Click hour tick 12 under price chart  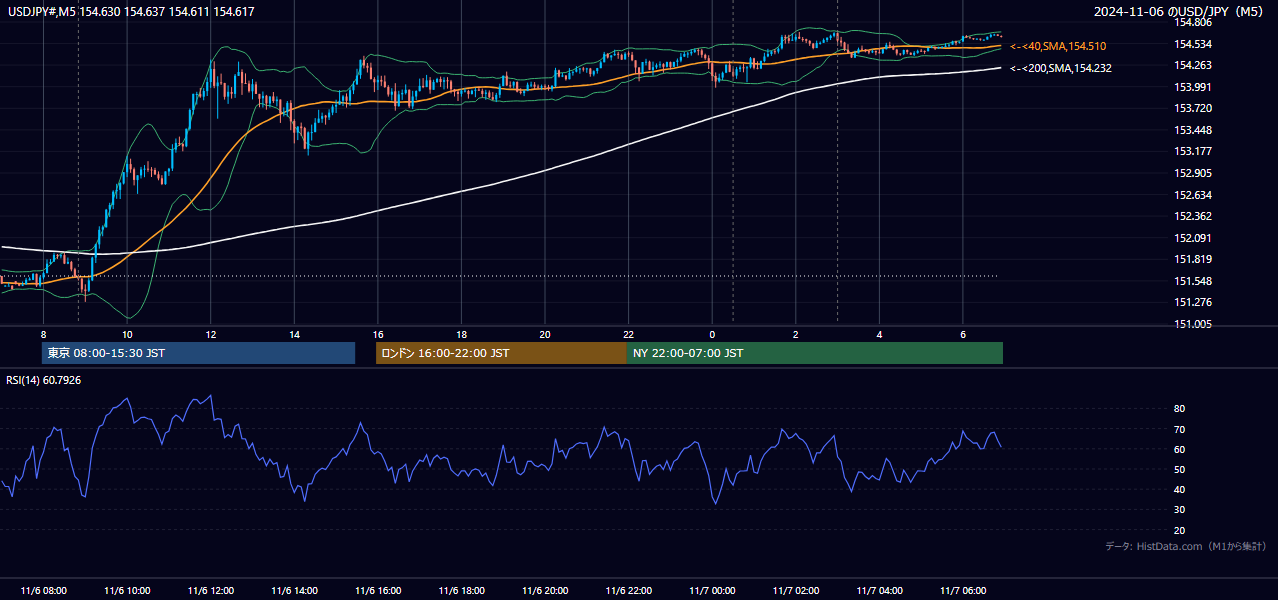210,334
